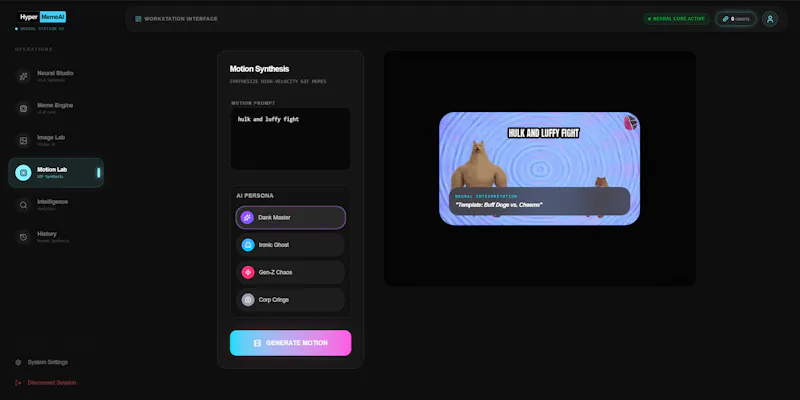
Task: Click the Workstation Interface header label
Action: 181,19
